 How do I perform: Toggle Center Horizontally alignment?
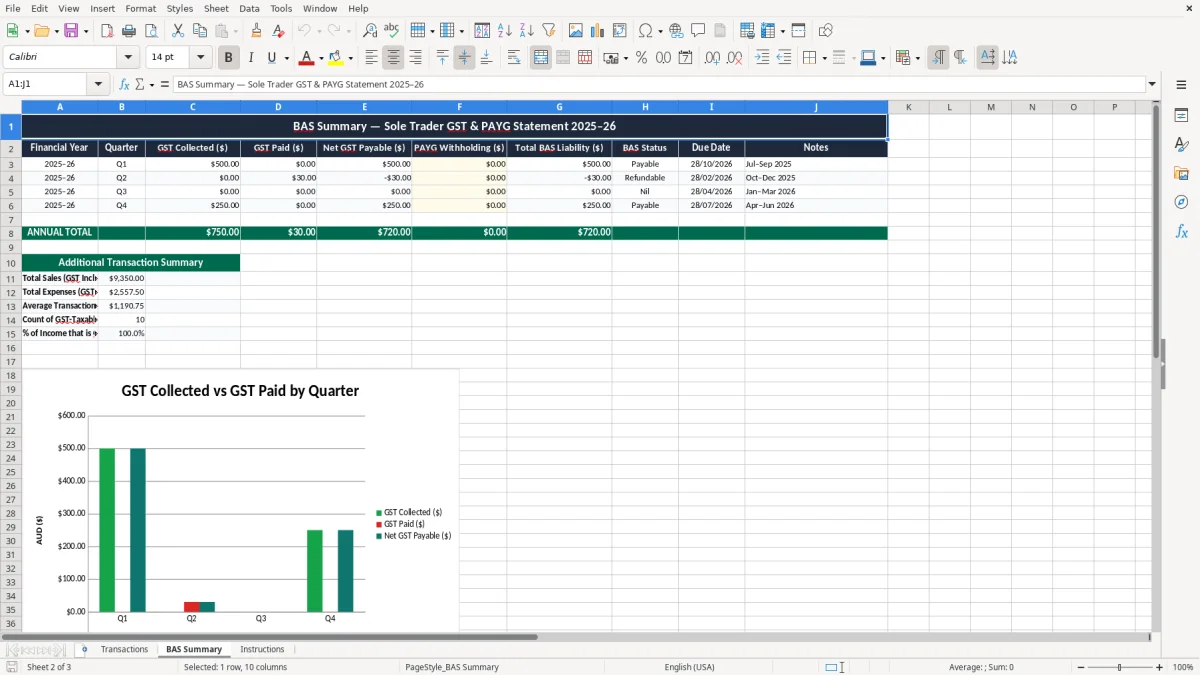point(394,57)
